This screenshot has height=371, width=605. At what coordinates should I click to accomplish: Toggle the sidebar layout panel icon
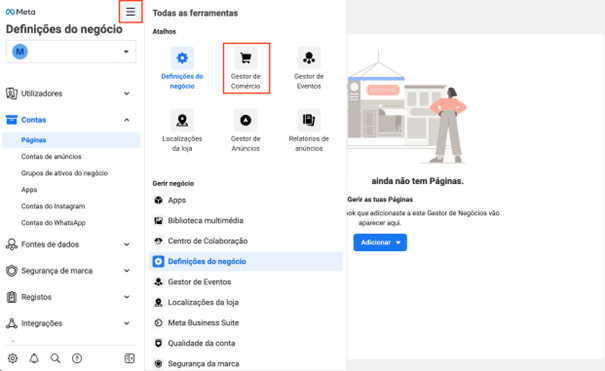130,358
